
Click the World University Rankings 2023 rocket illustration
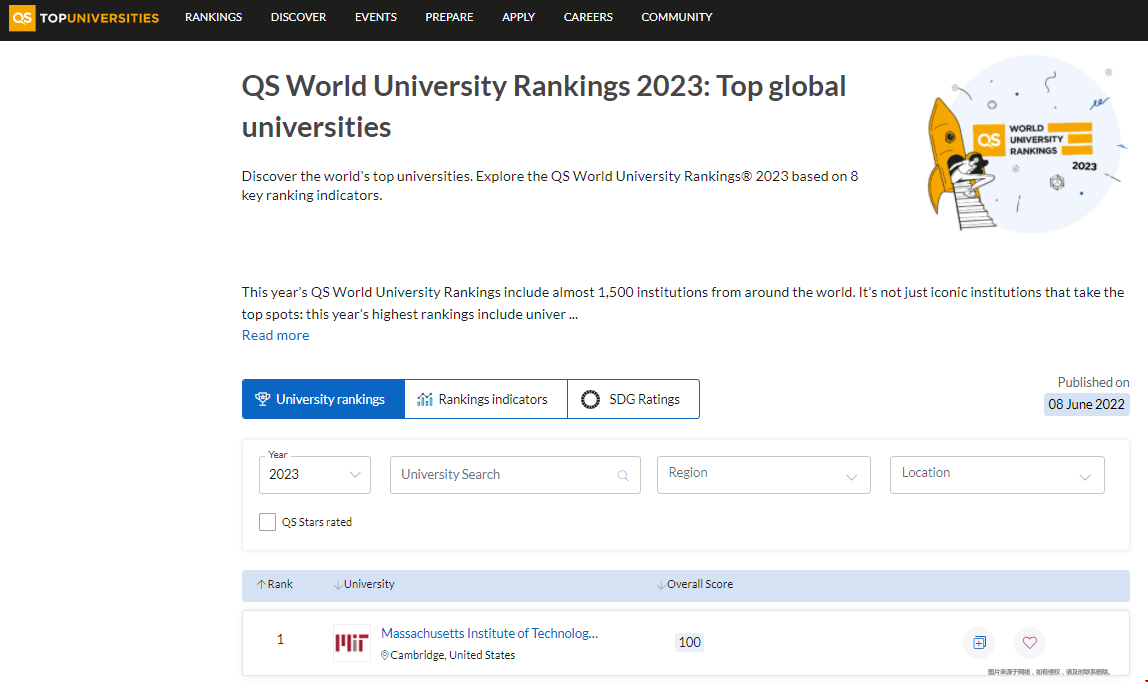click(x=1025, y=144)
